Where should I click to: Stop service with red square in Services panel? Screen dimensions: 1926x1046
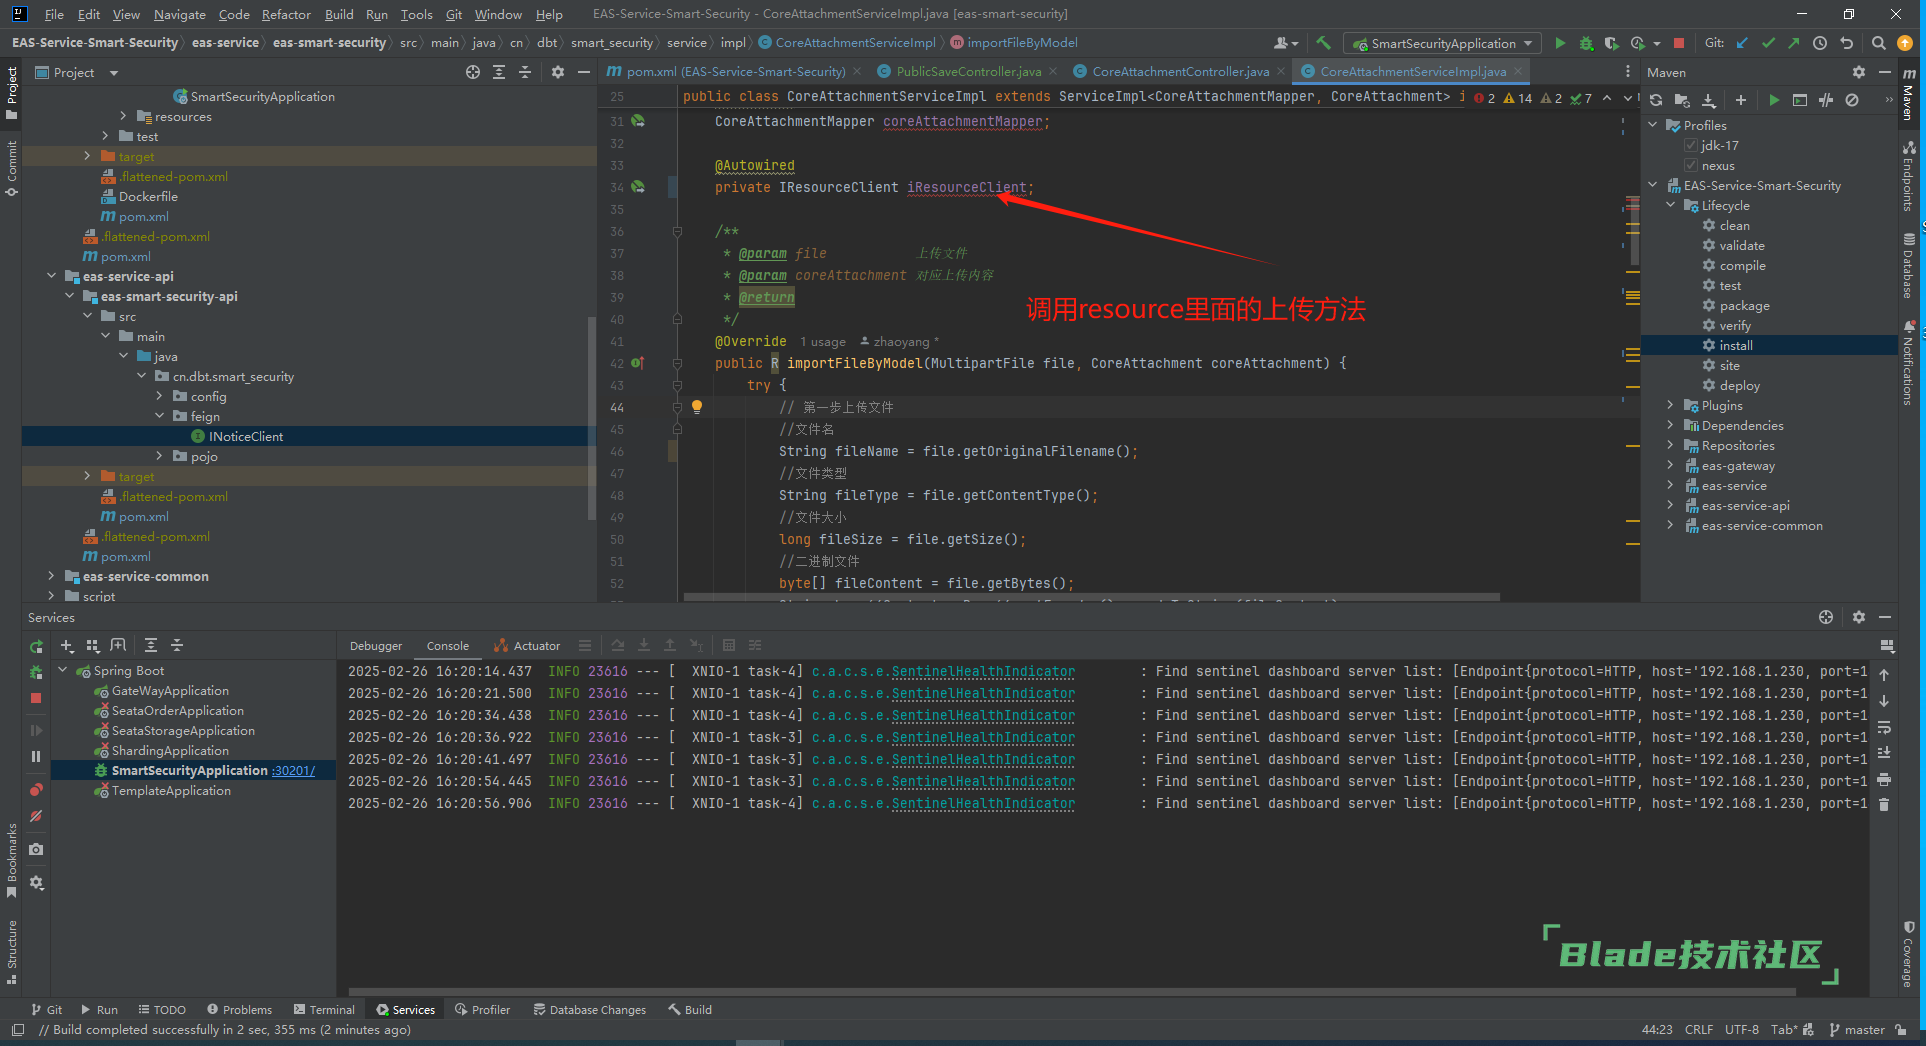36,698
